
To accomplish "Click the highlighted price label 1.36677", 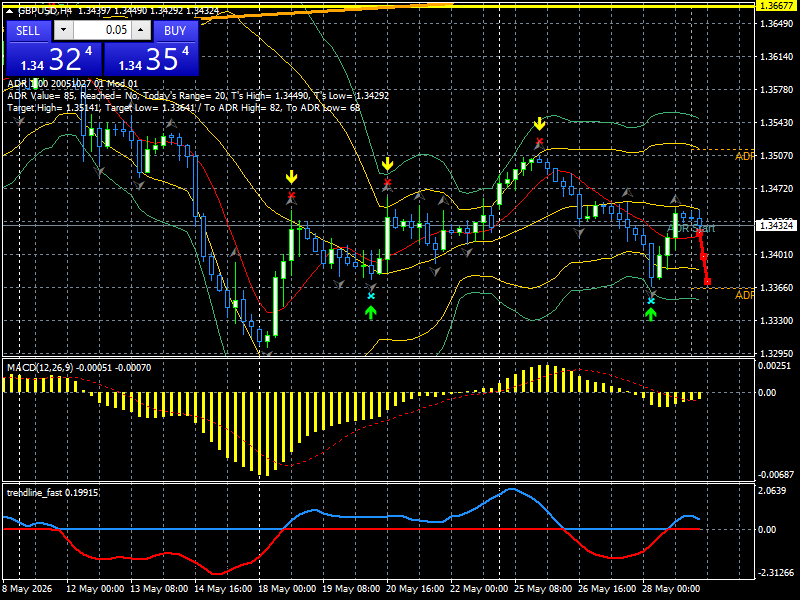I will coord(777,6).
